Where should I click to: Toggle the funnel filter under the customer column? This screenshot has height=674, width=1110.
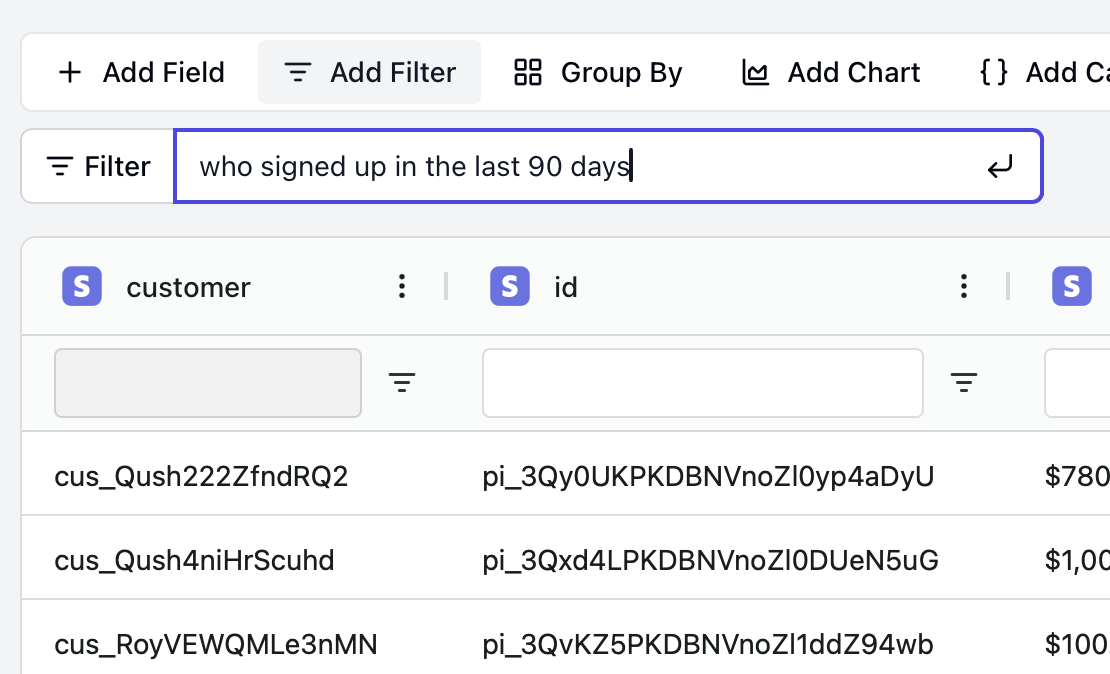(402, 382)
